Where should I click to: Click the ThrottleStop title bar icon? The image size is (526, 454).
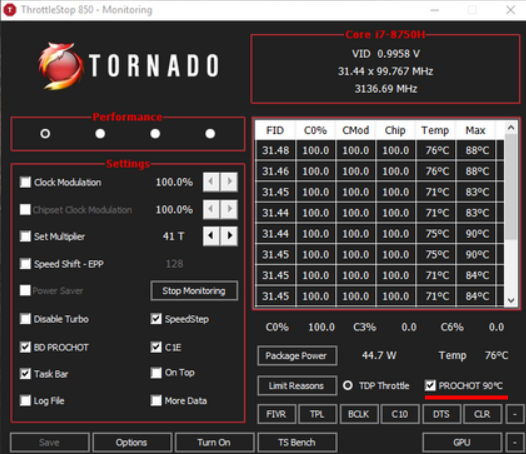point(9,10)
